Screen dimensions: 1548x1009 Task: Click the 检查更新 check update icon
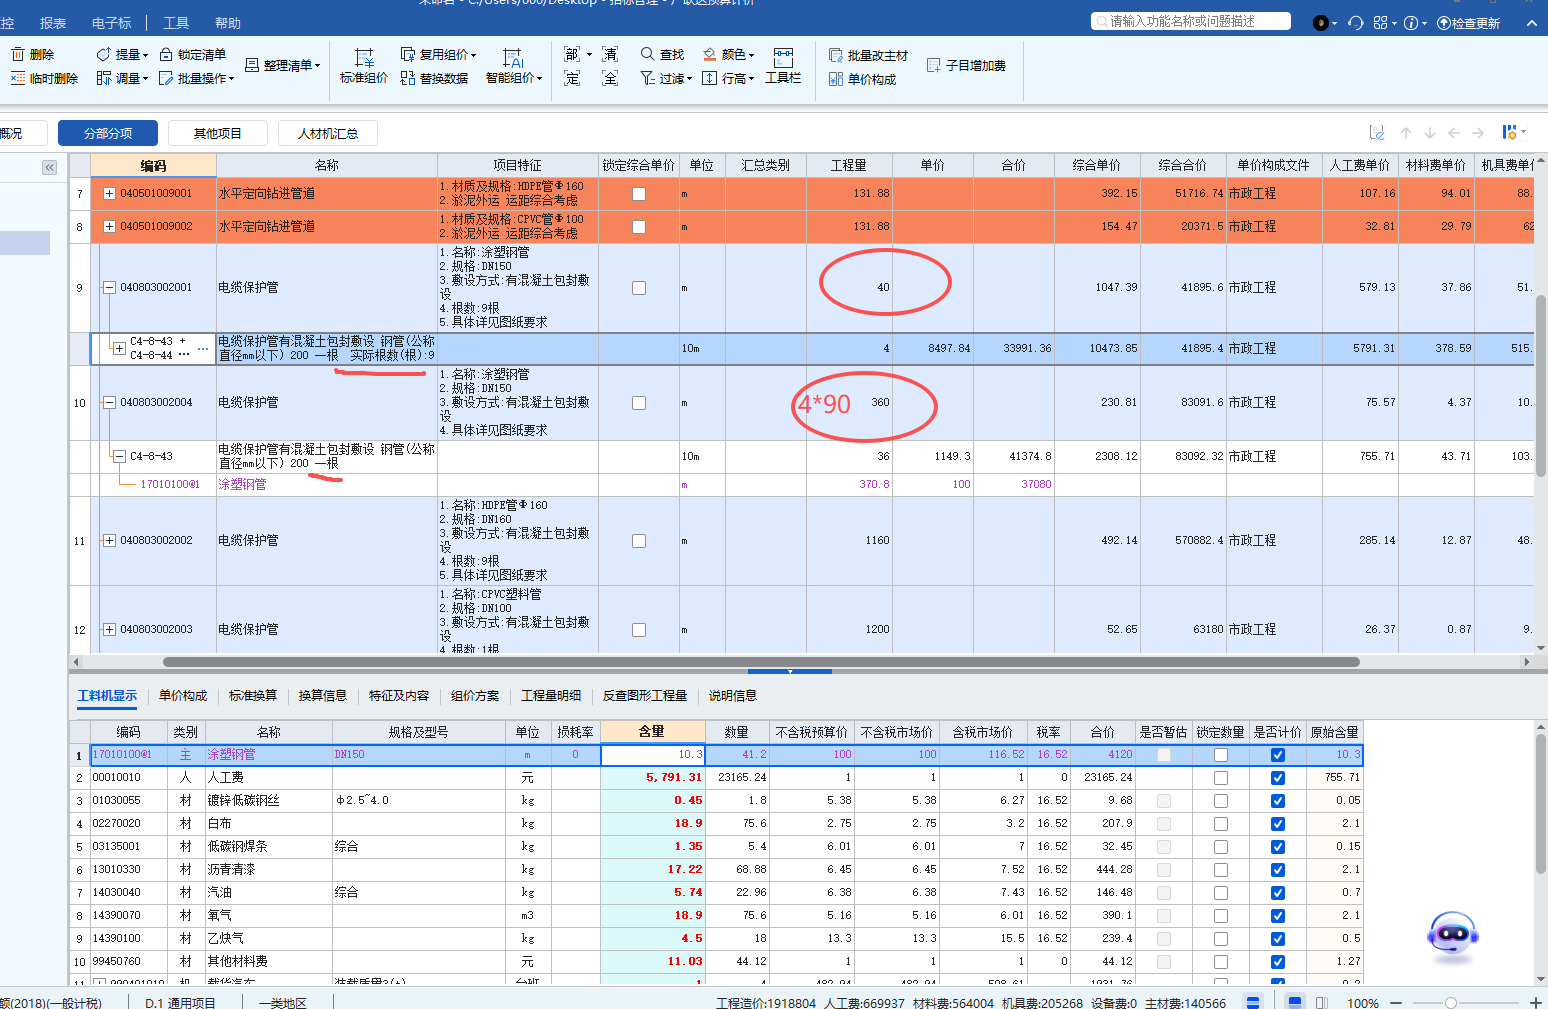(1444, 22)
